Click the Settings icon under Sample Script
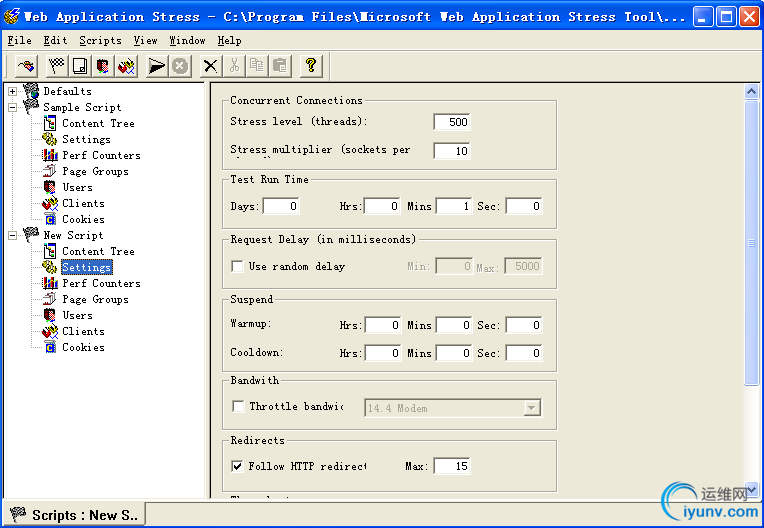 50,139
